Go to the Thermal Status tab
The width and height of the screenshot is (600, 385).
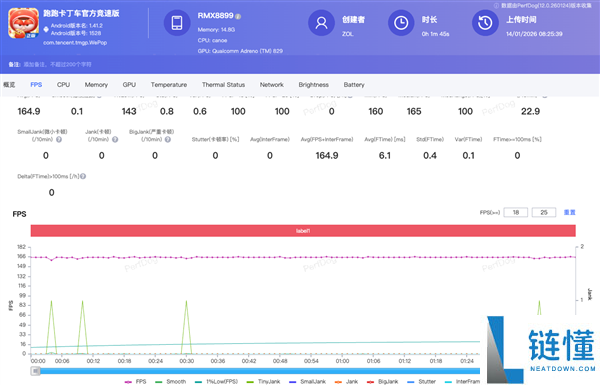(x=223, y=85)
